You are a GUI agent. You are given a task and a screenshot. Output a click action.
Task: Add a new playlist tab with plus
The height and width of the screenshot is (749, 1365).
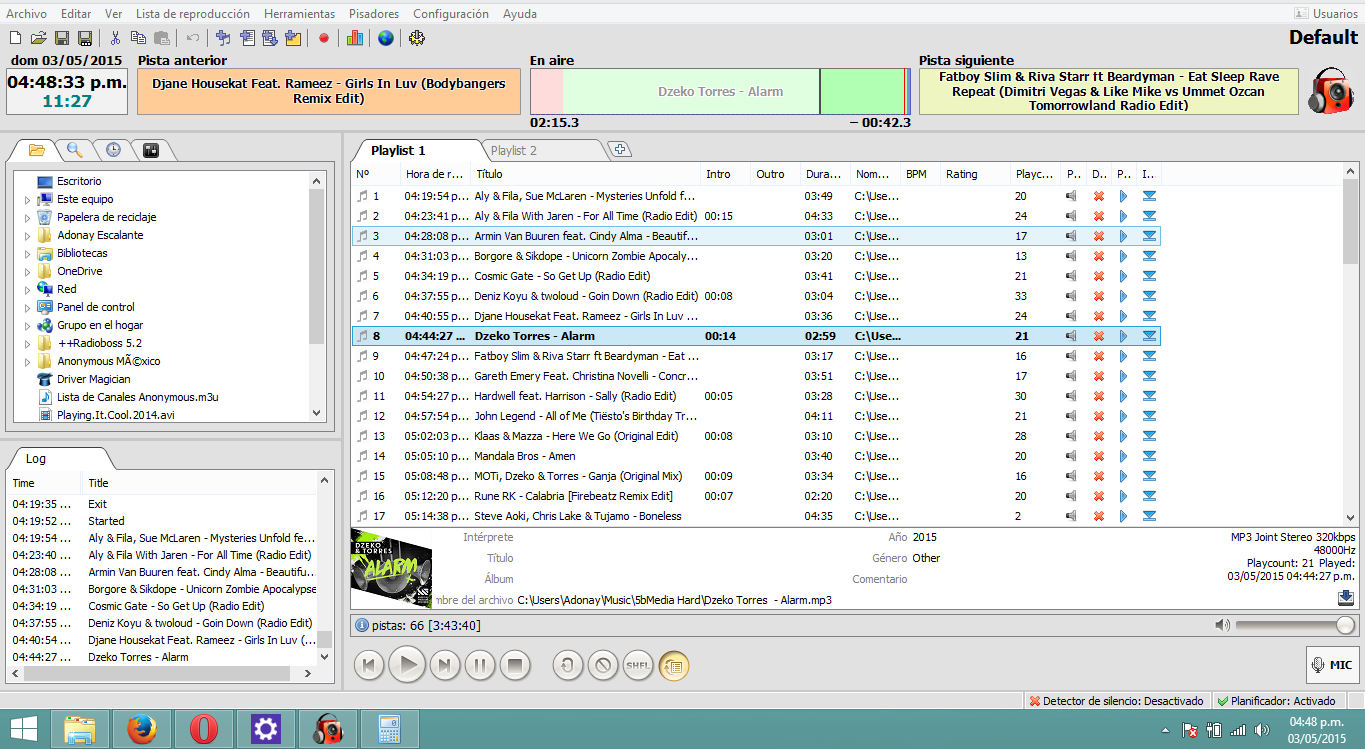pos(621,150)
